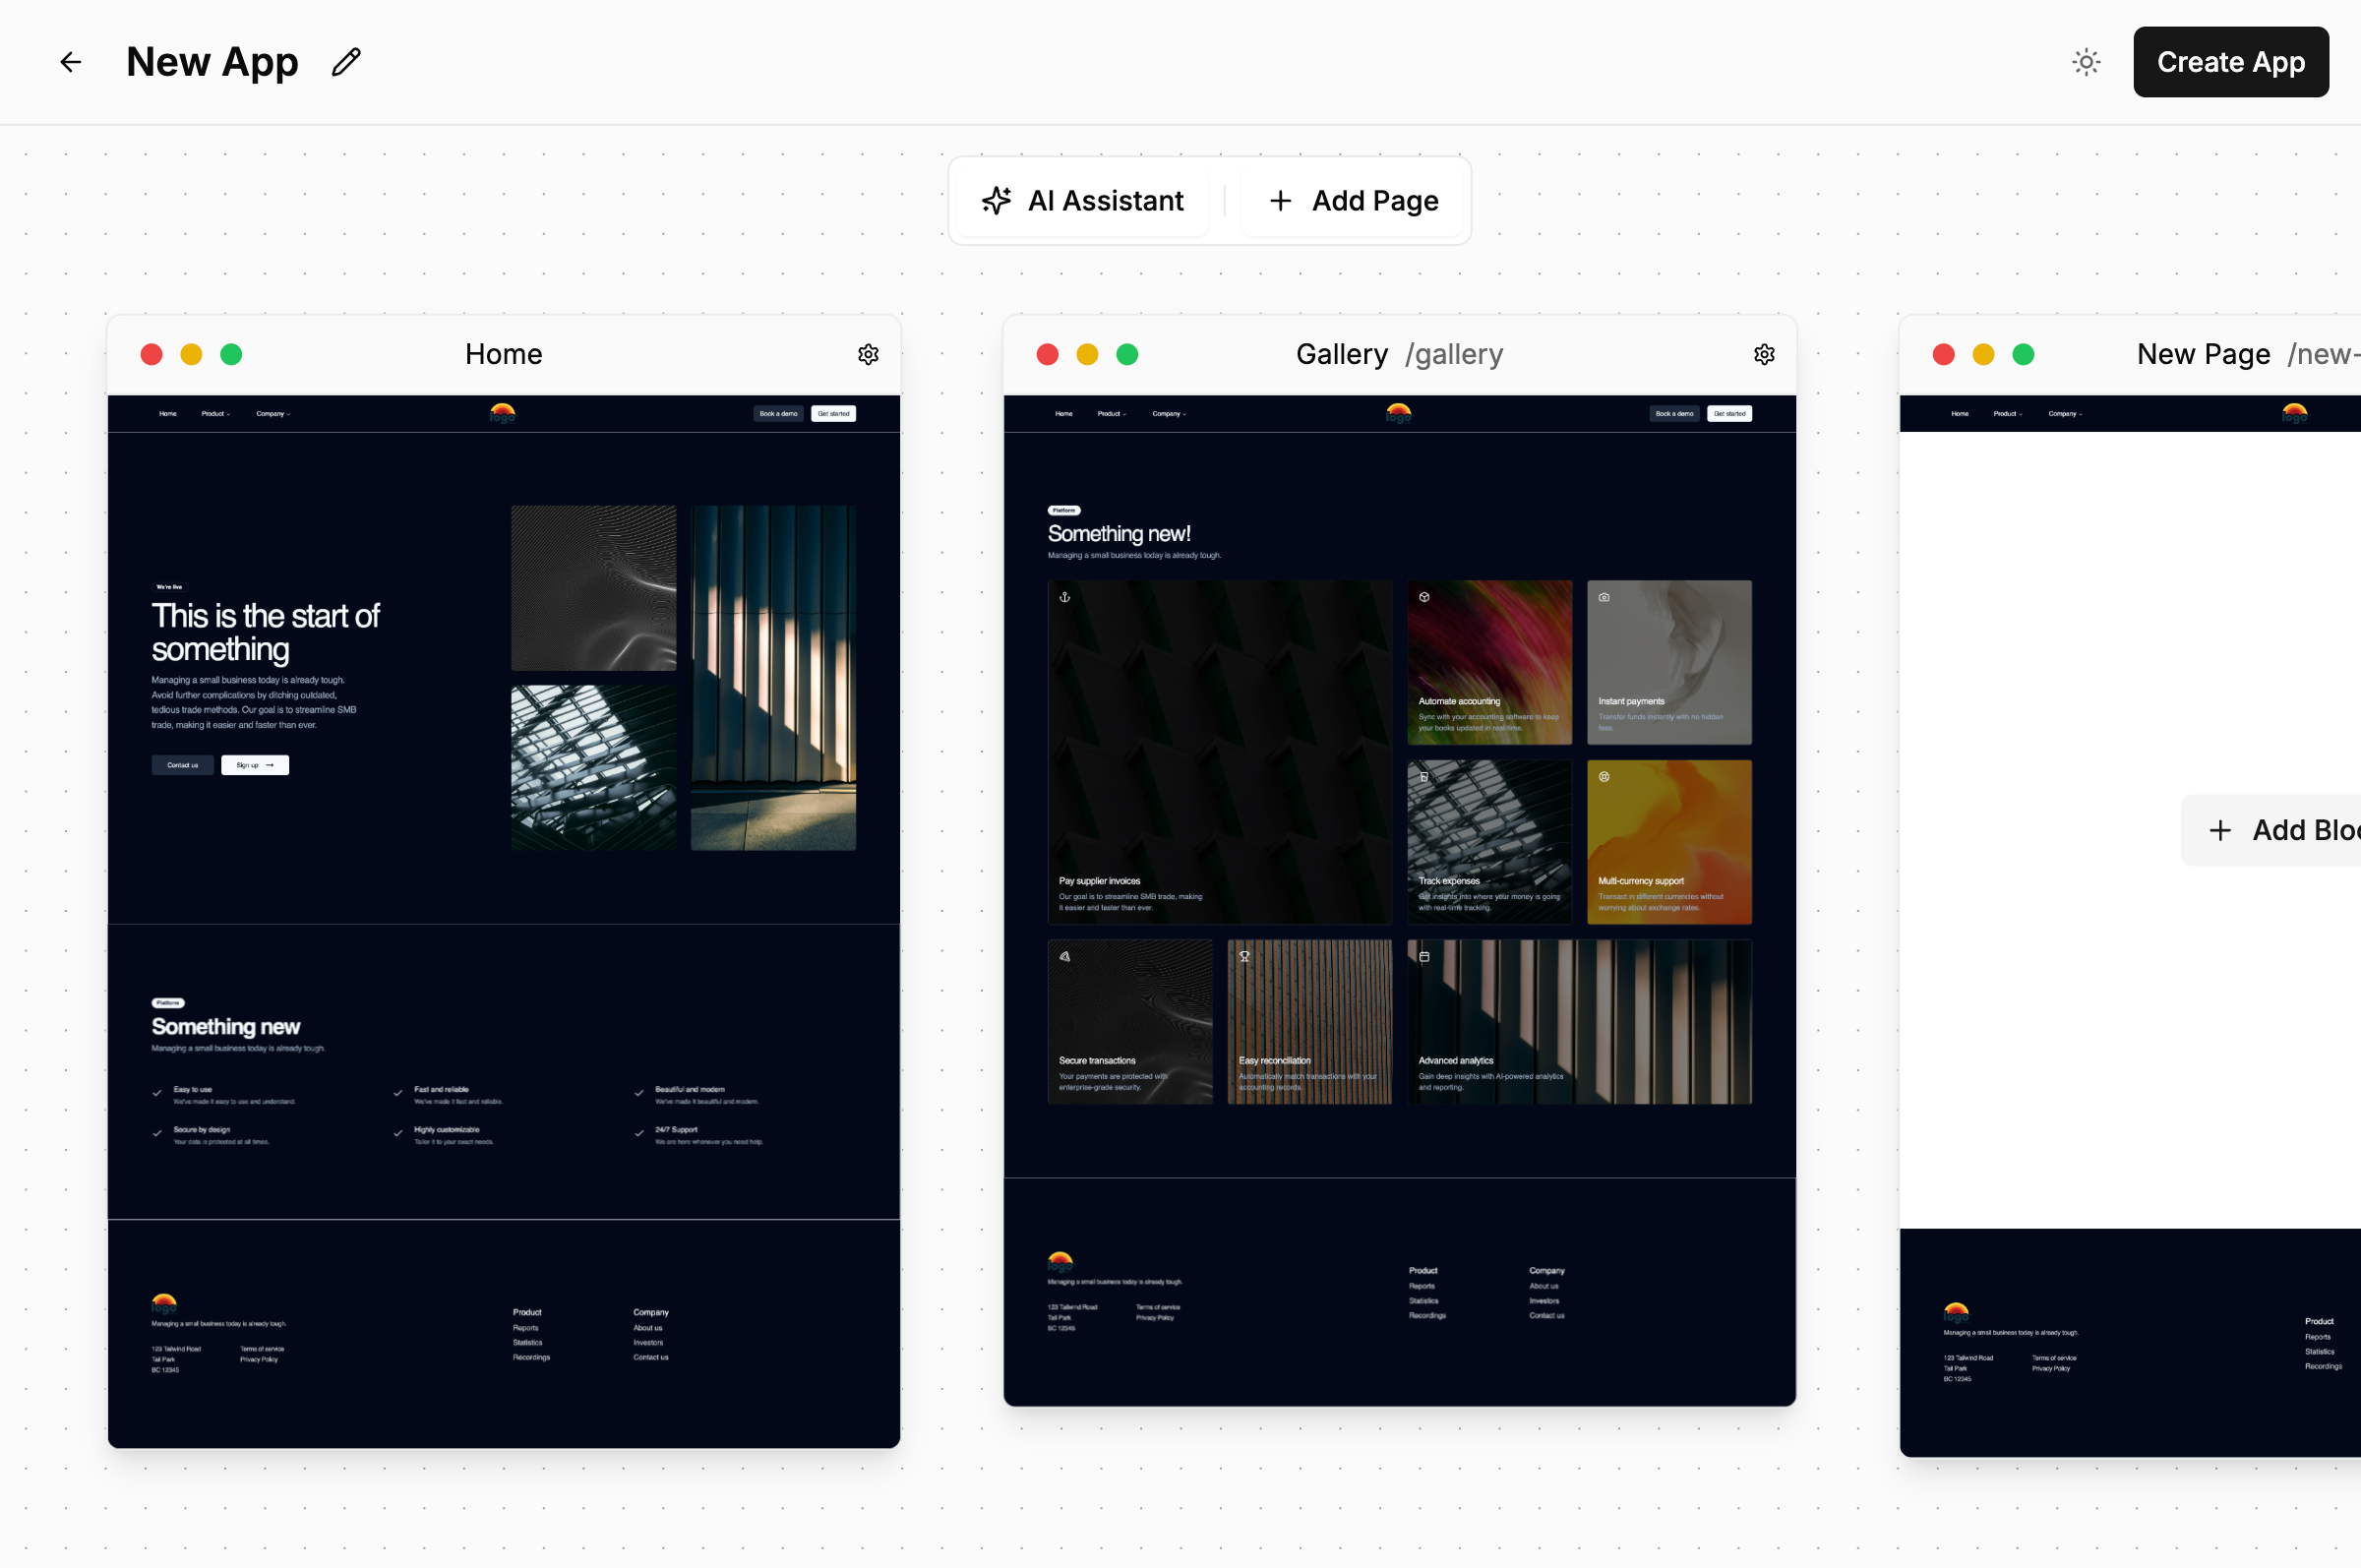
Task: Click the back arrow icon
Action: click(70, 62)
